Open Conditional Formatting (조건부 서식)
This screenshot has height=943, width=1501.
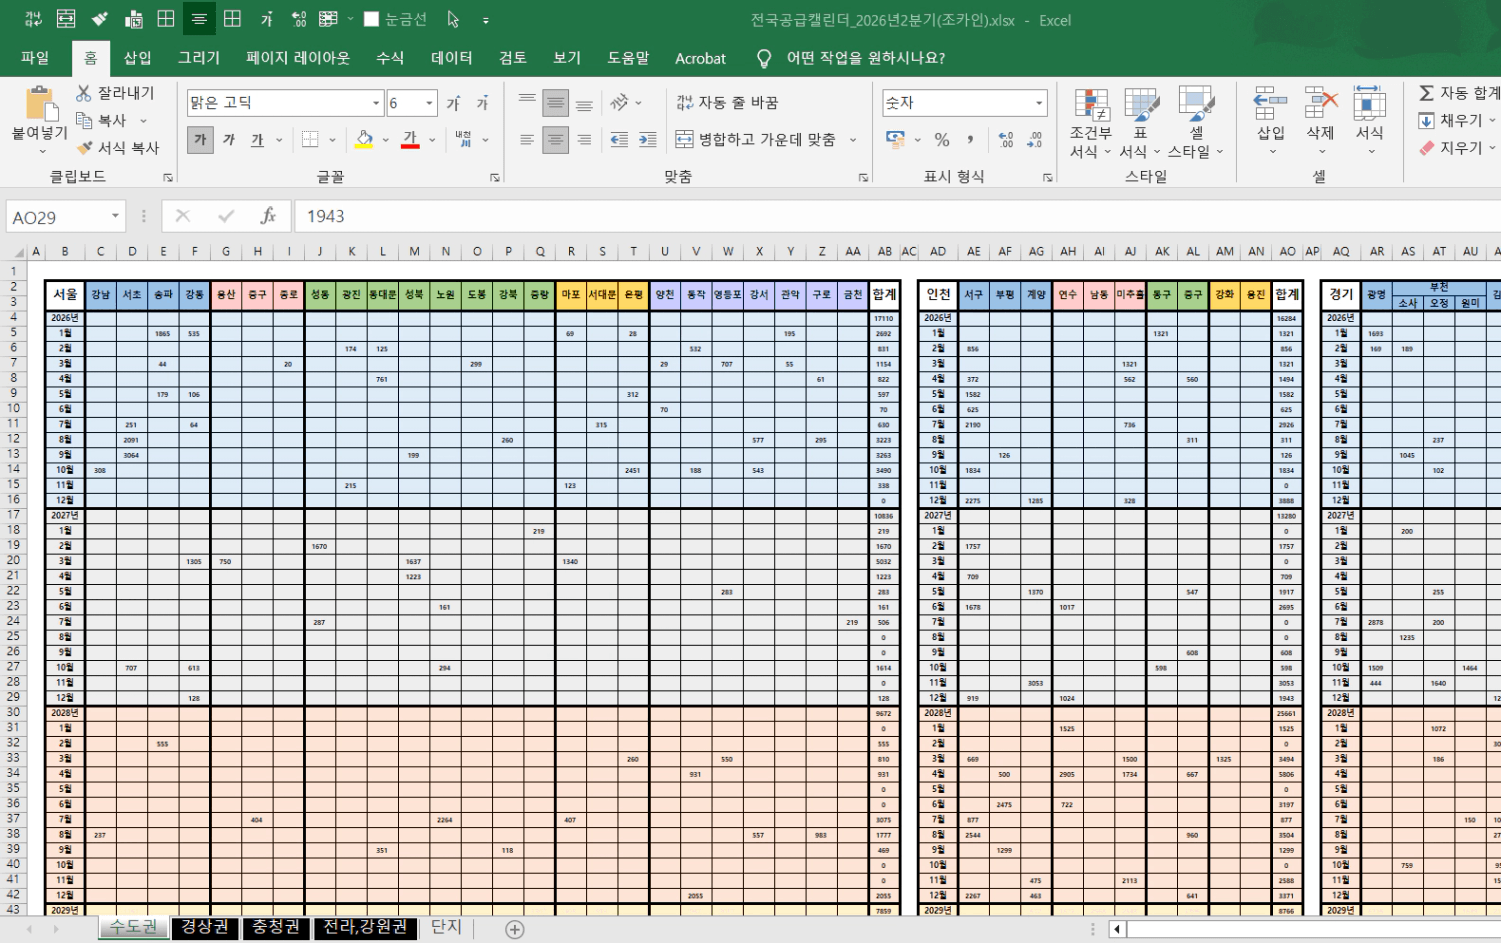[1091, 123]
